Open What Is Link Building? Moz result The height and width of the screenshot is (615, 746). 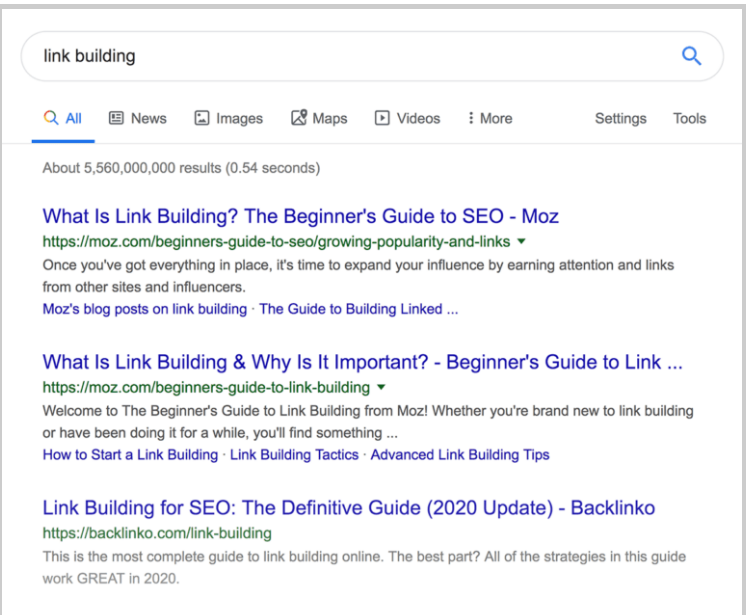coord(300,216)
